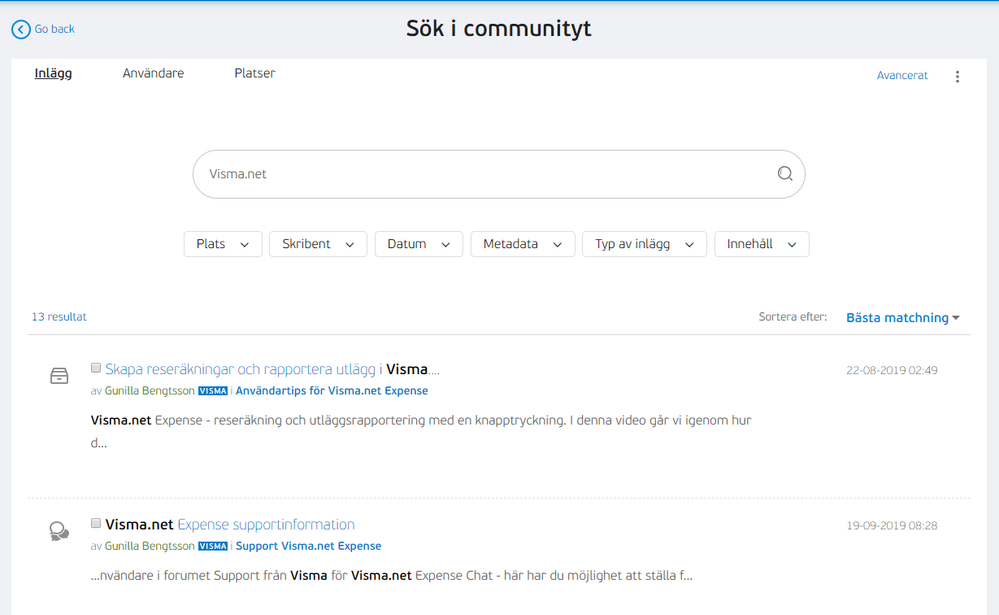Screen dimensions: 999x615
Task: Open the Typ av inlägg dropdown
Action: [644, 244]
